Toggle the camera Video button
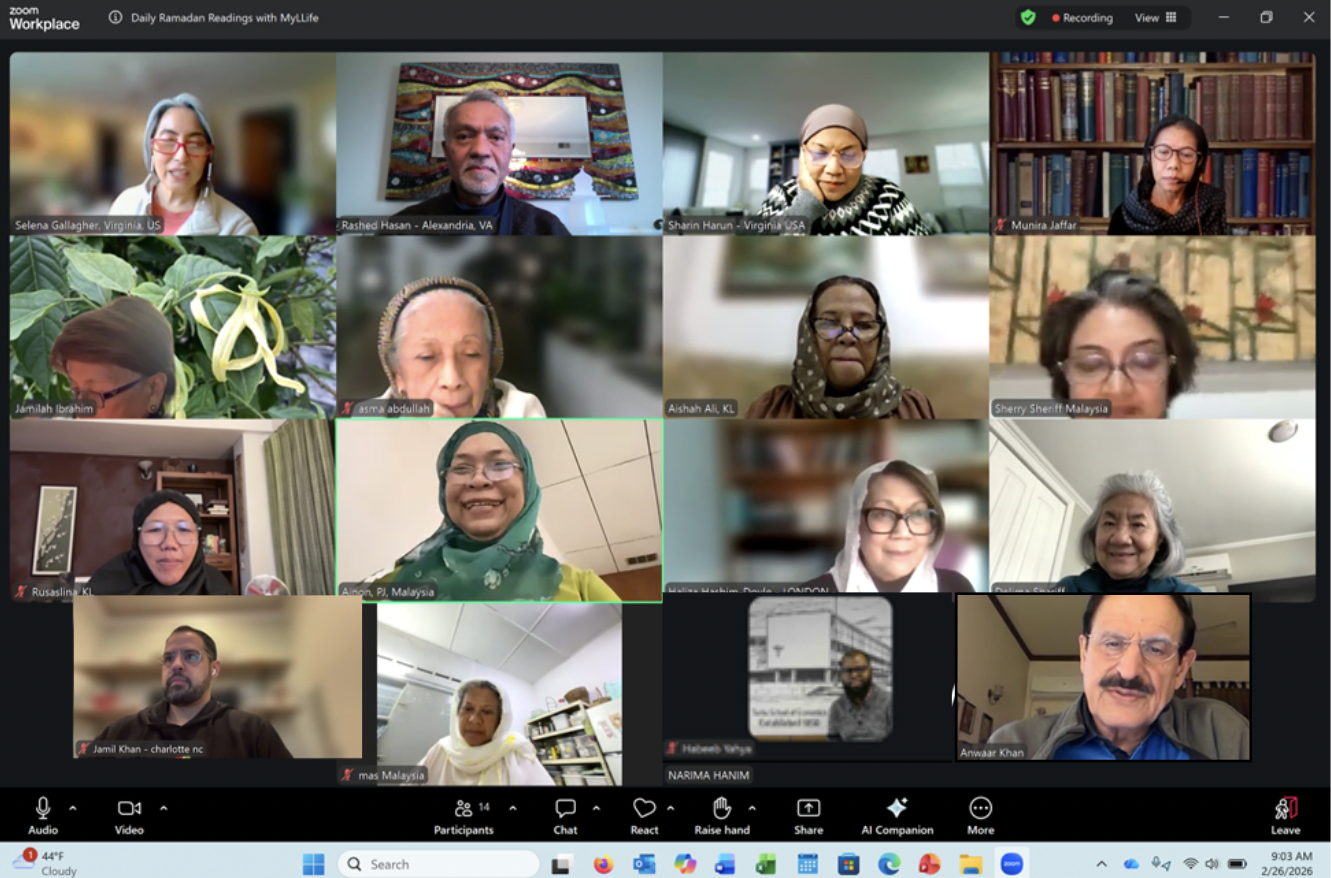Viewport: 1331px width, 878px height. pos(129,814)
